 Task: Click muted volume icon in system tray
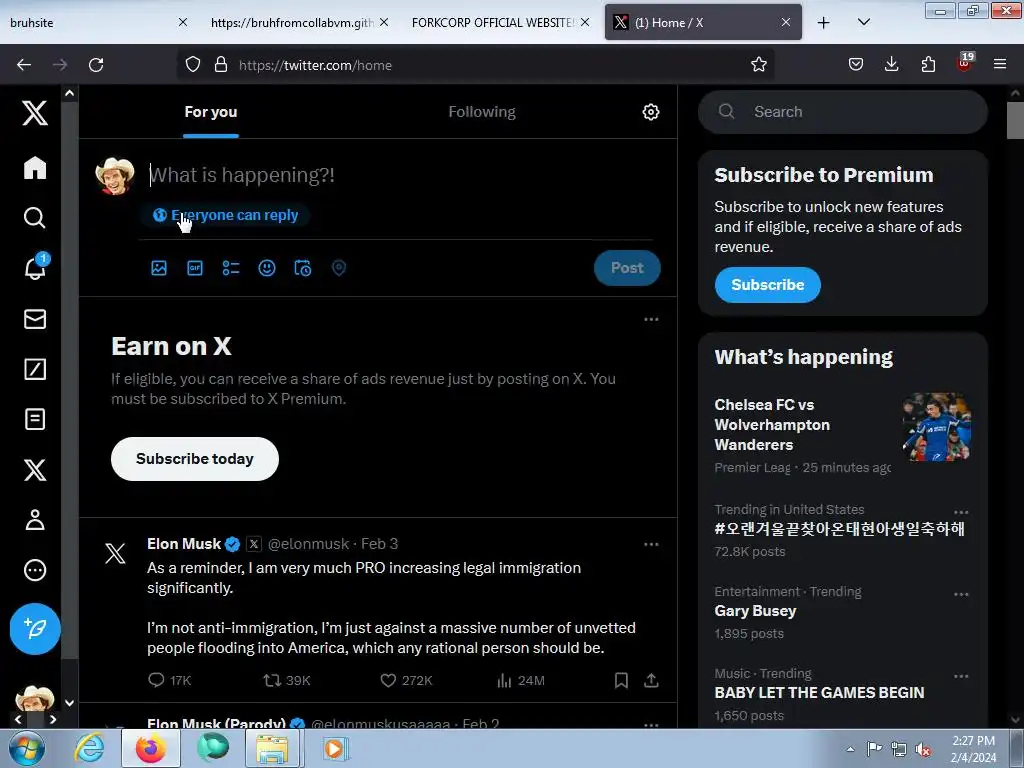pos(923,750)
